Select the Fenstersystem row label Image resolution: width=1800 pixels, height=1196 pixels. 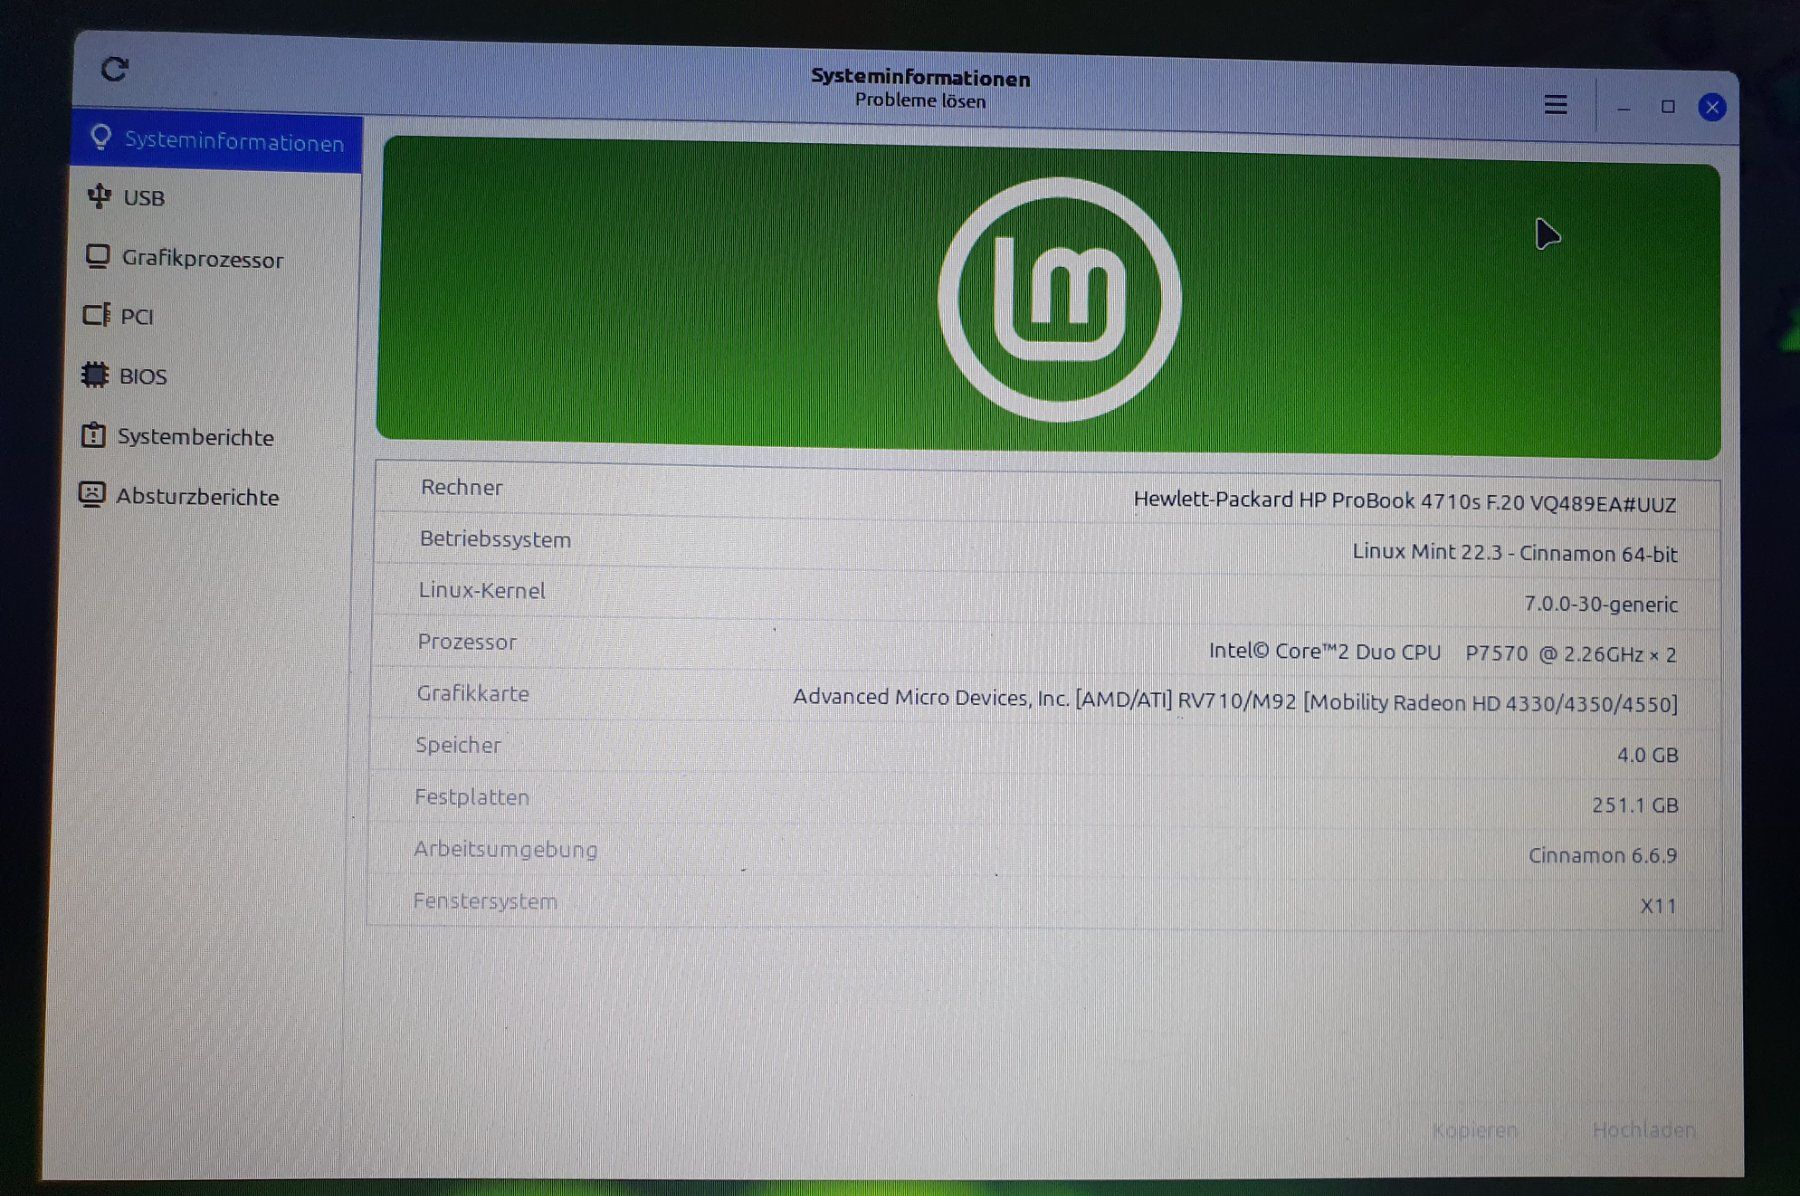click(x=485, y=901)
